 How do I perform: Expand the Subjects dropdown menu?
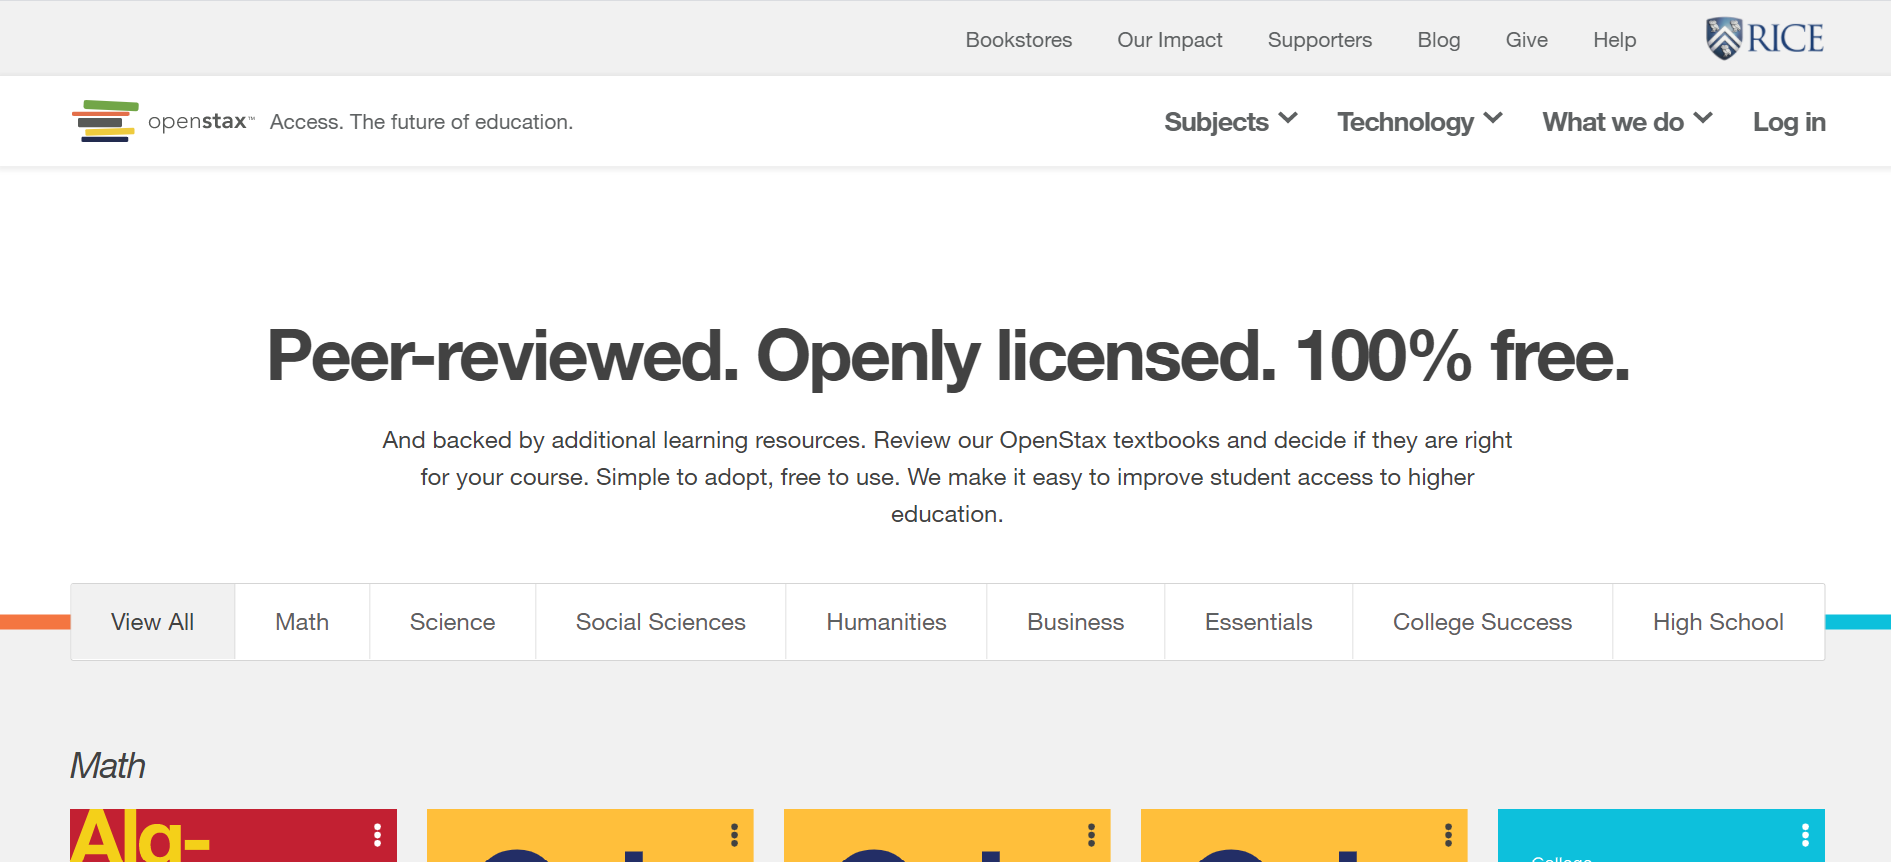tap(1230, 122)
